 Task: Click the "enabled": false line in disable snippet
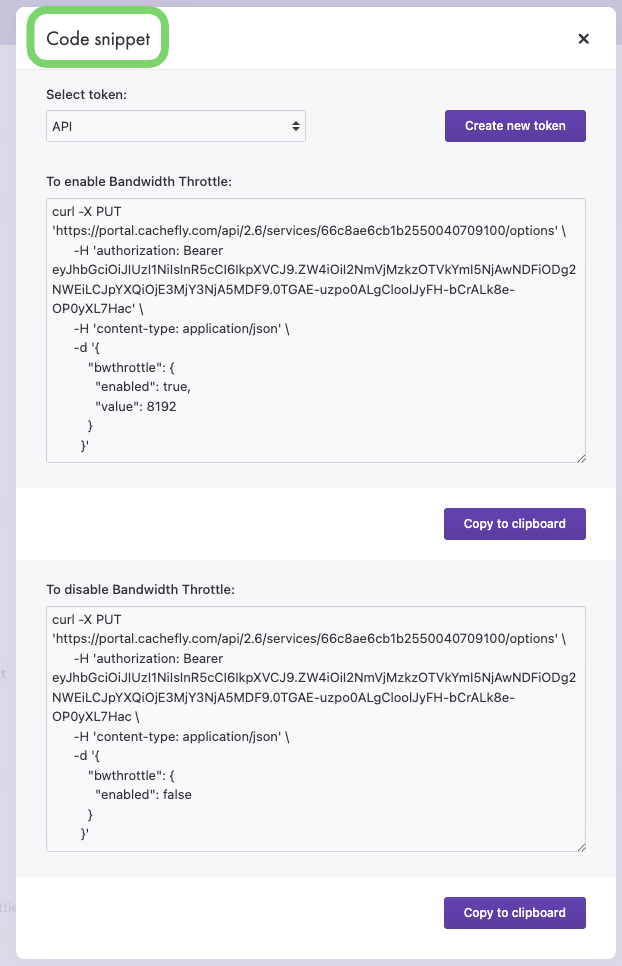[143, 795]
